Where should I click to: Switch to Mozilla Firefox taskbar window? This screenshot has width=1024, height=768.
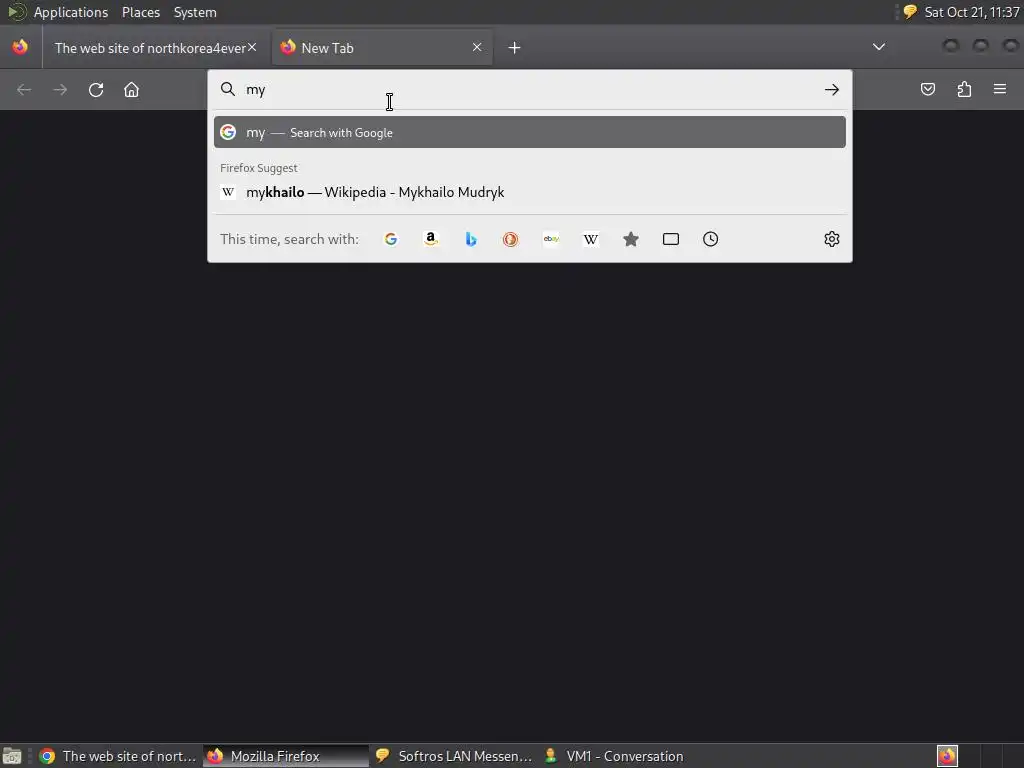pos(285,756)
